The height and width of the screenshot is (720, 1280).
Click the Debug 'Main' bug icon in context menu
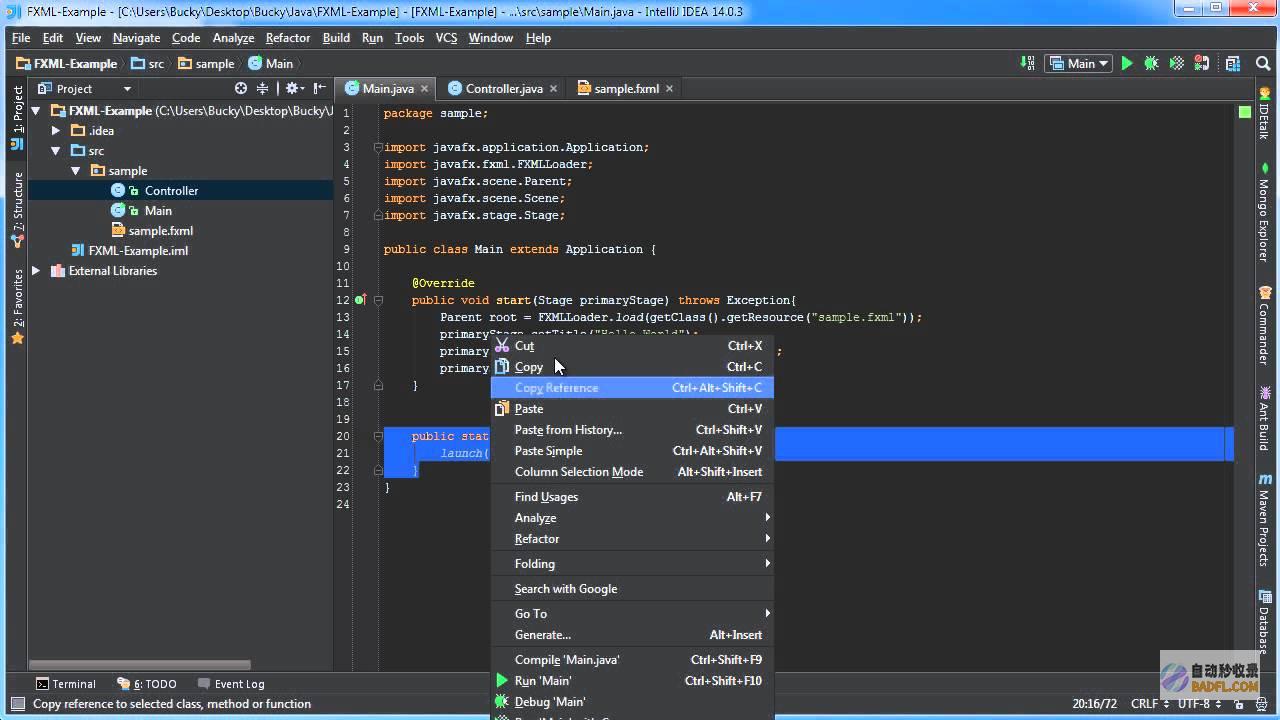tap(502, 702)
